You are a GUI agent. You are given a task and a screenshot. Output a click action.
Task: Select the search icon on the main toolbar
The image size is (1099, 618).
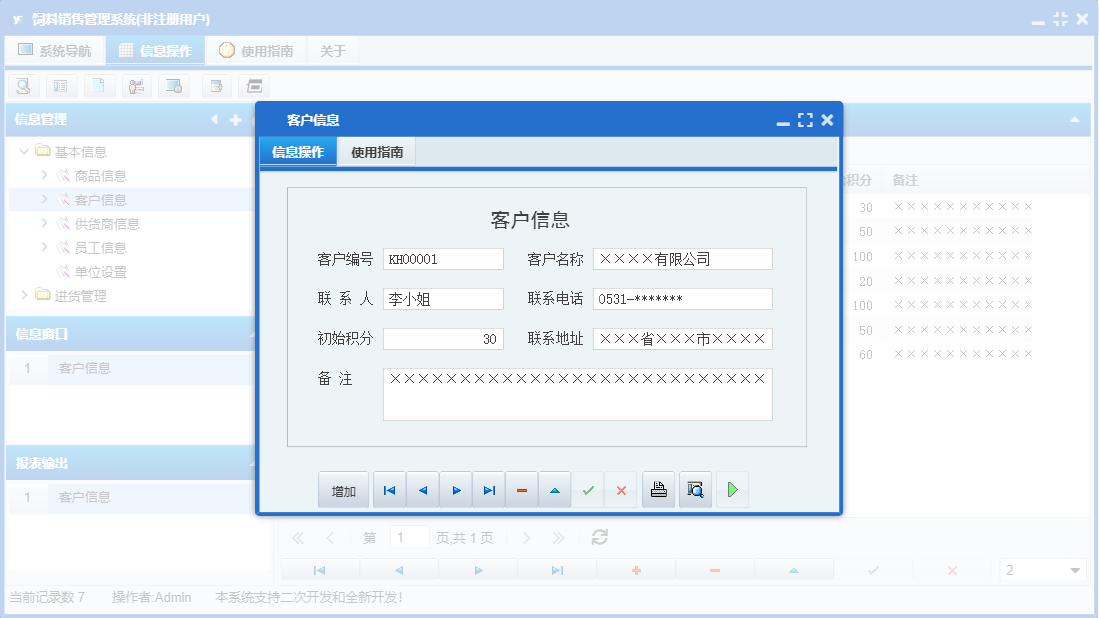pyautogui.click(x=22, y=86)
